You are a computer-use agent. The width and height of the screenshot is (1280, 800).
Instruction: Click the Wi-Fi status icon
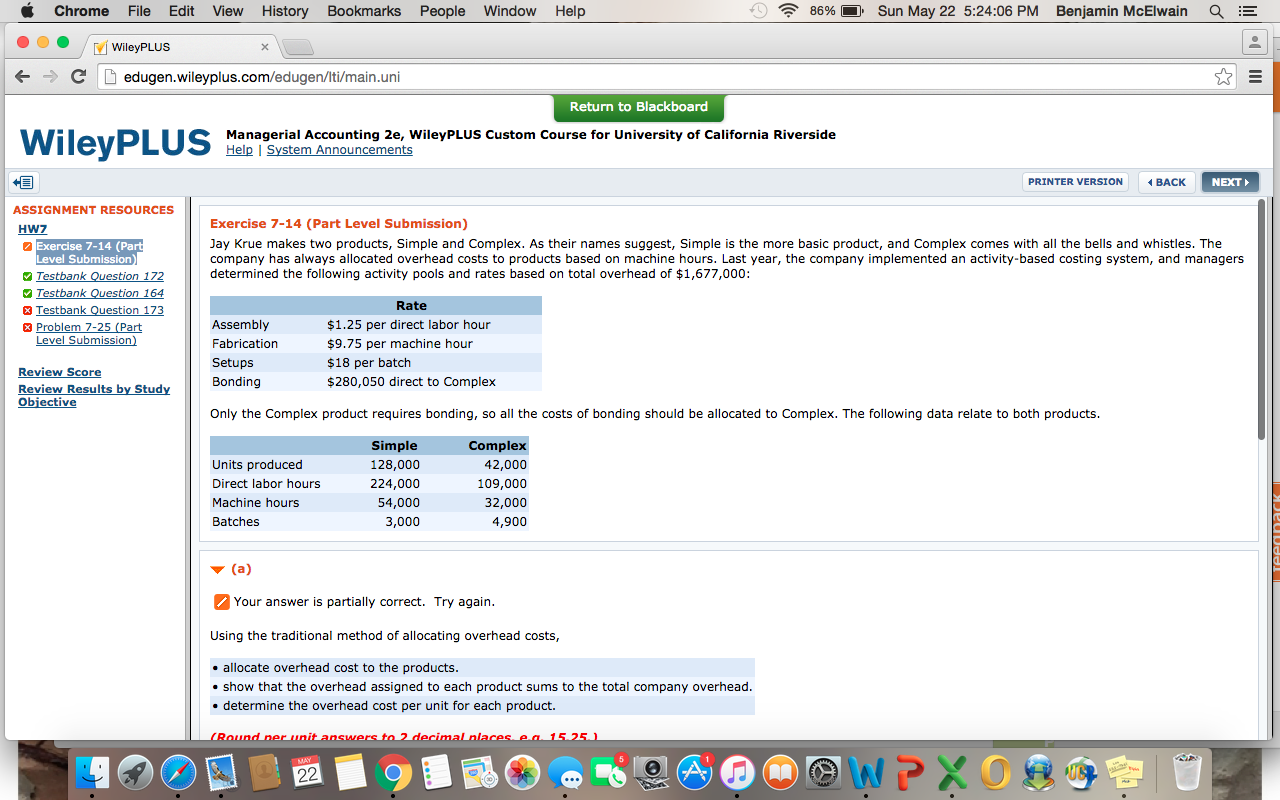789,11
